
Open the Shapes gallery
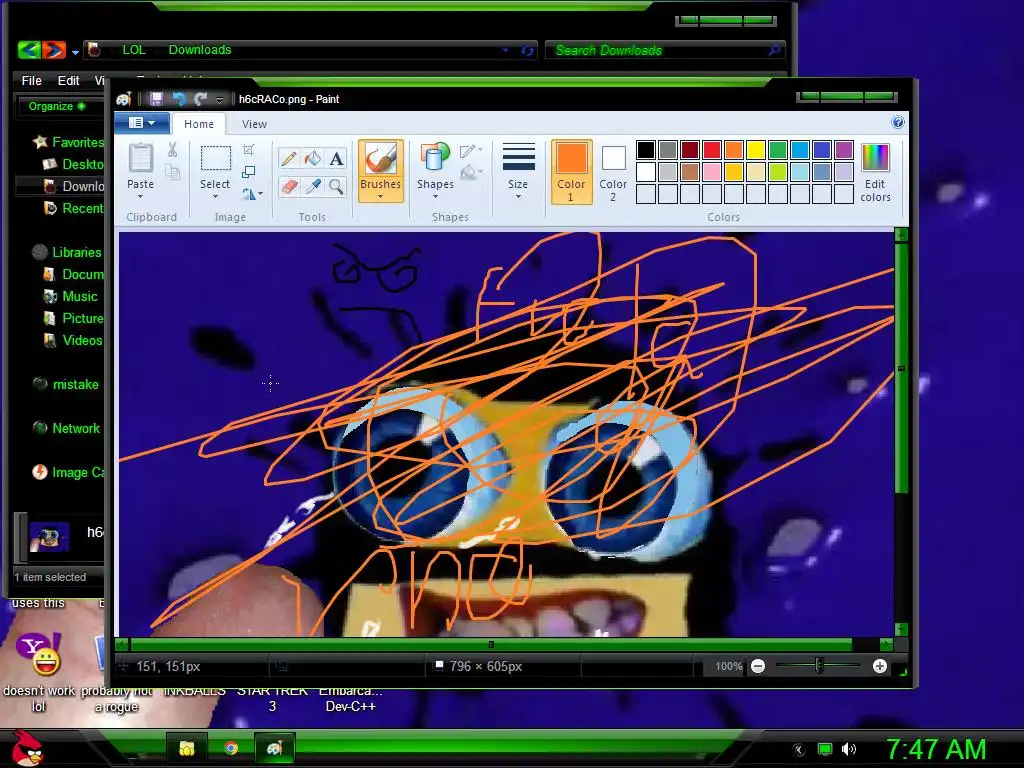(x=435, y=170)
